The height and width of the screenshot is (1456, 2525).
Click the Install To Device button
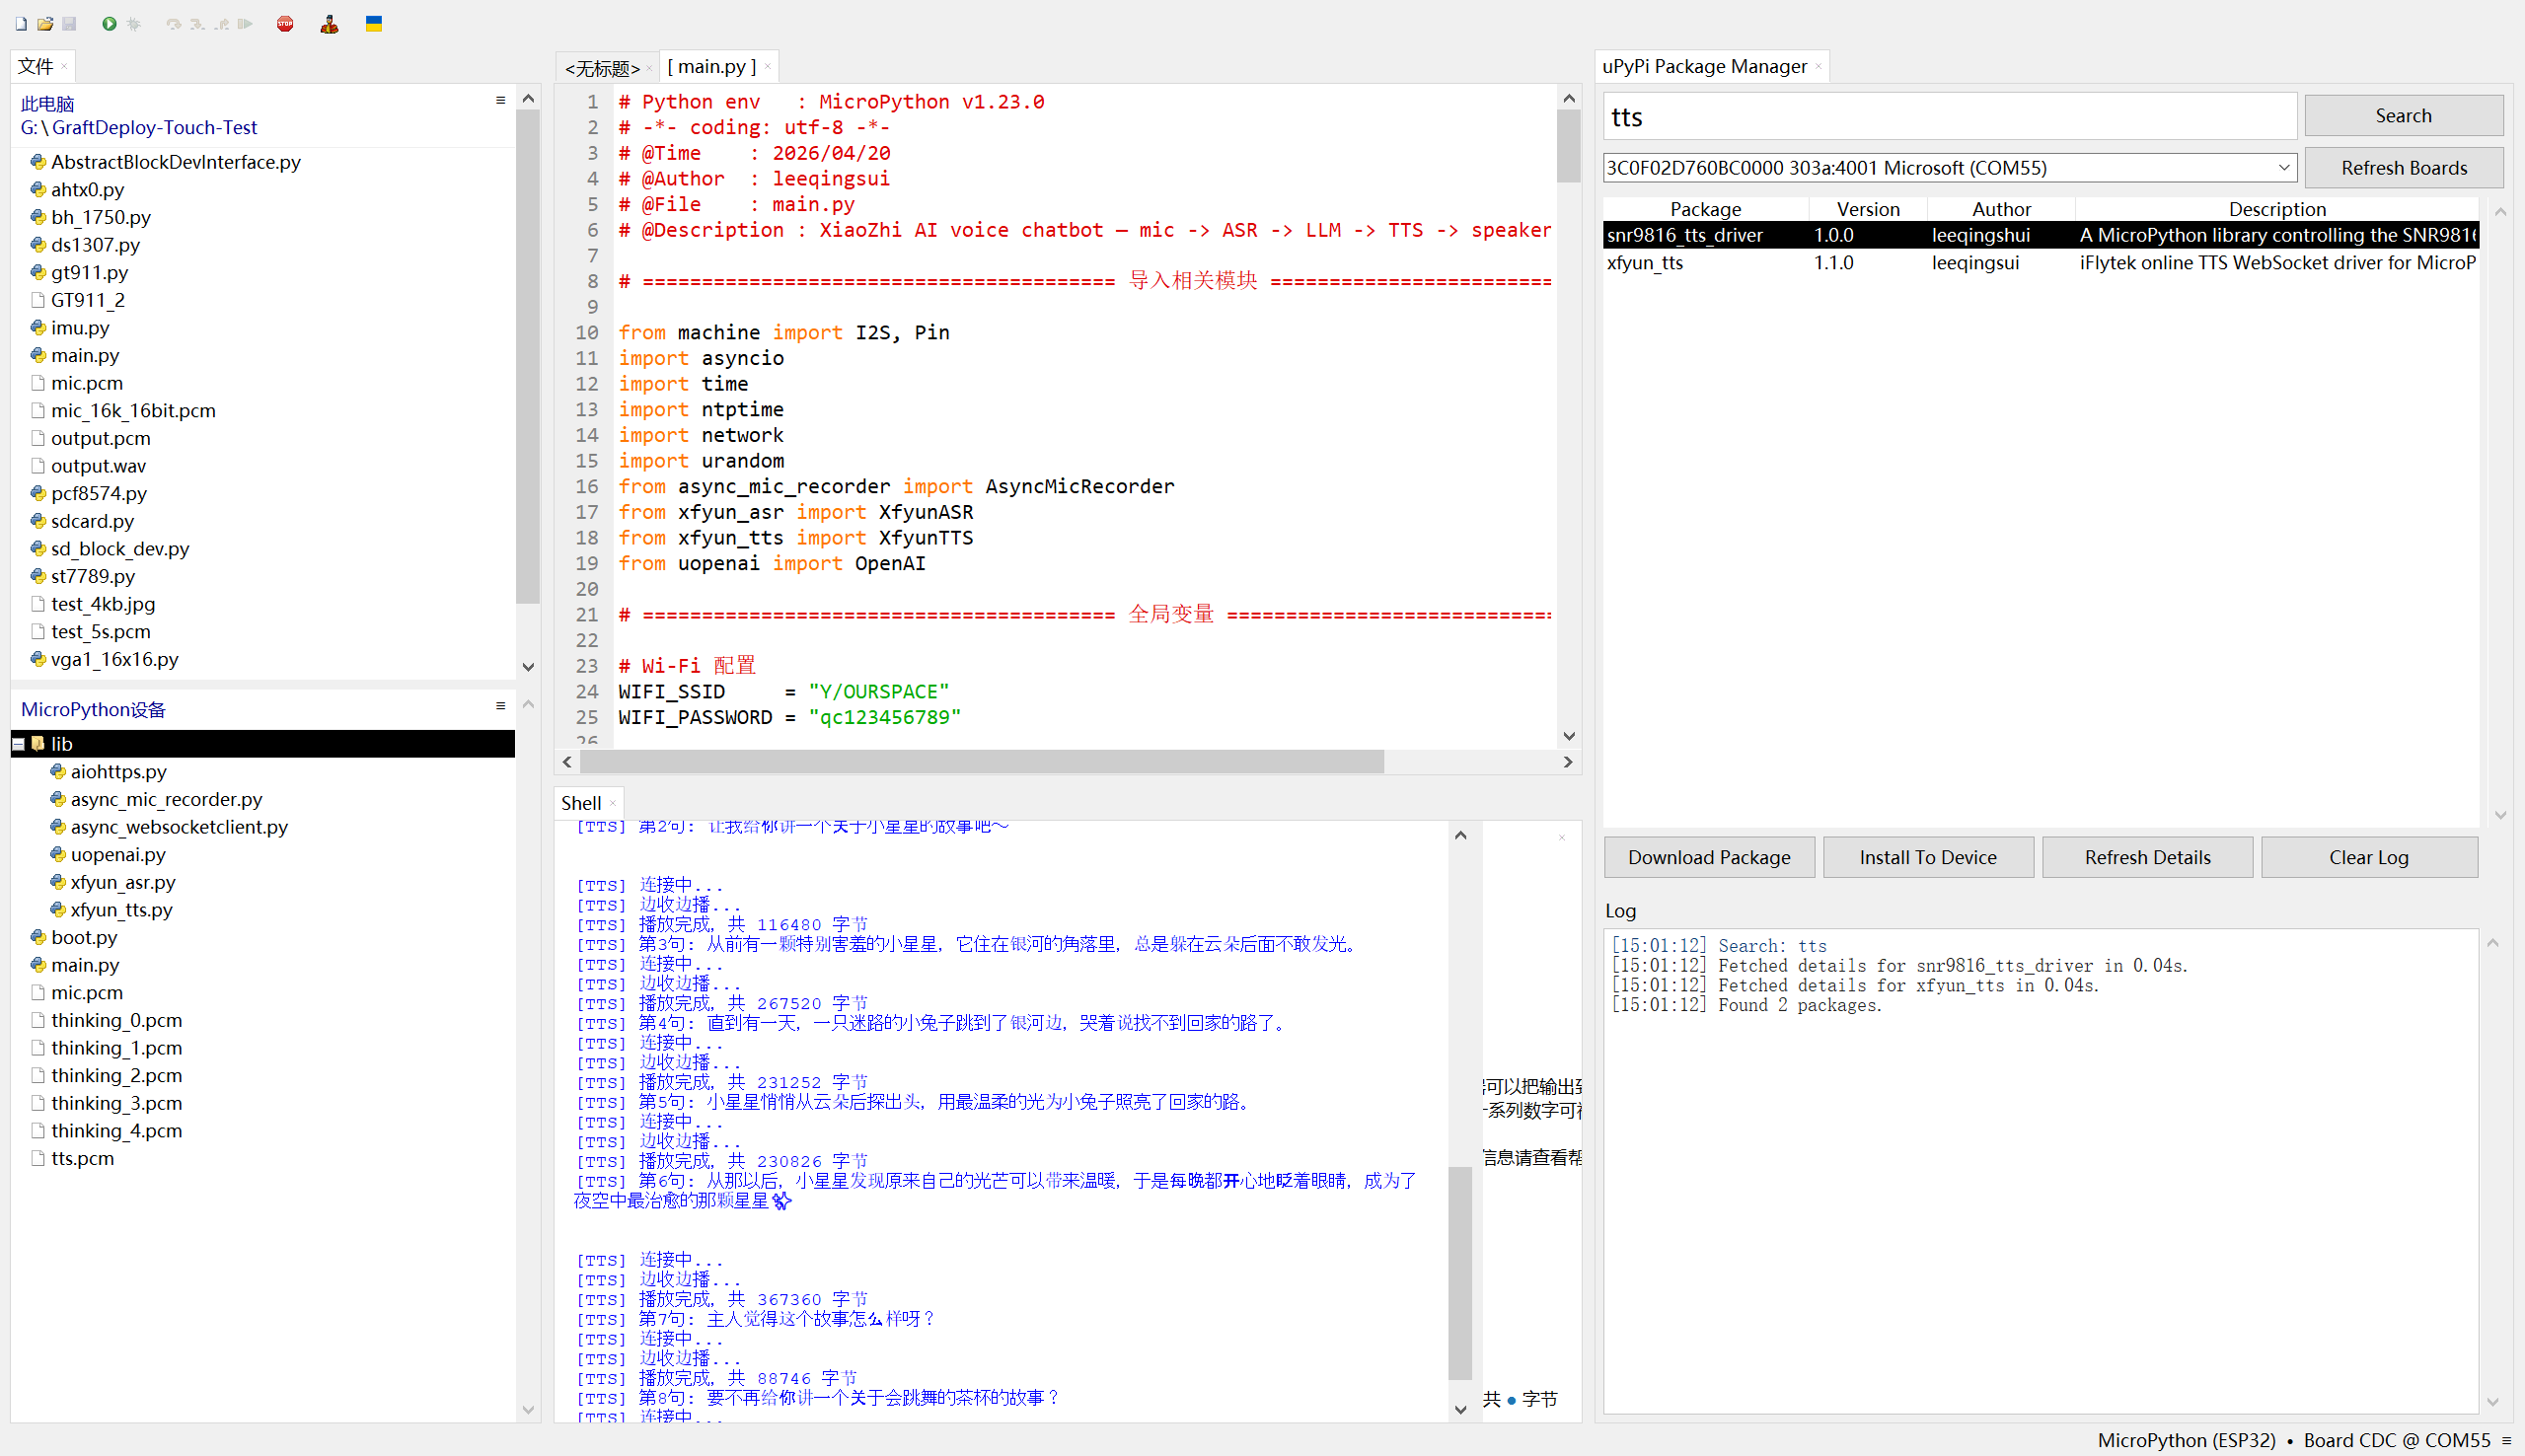tap(1927, 857)
